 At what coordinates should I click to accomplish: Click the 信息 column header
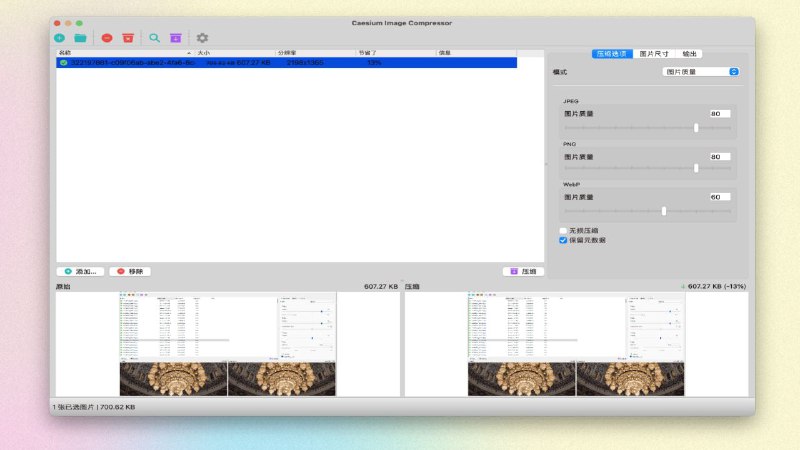(477, 53)
